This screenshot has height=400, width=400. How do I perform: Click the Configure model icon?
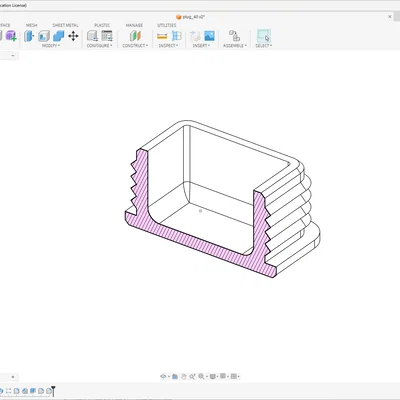(92, 36)
